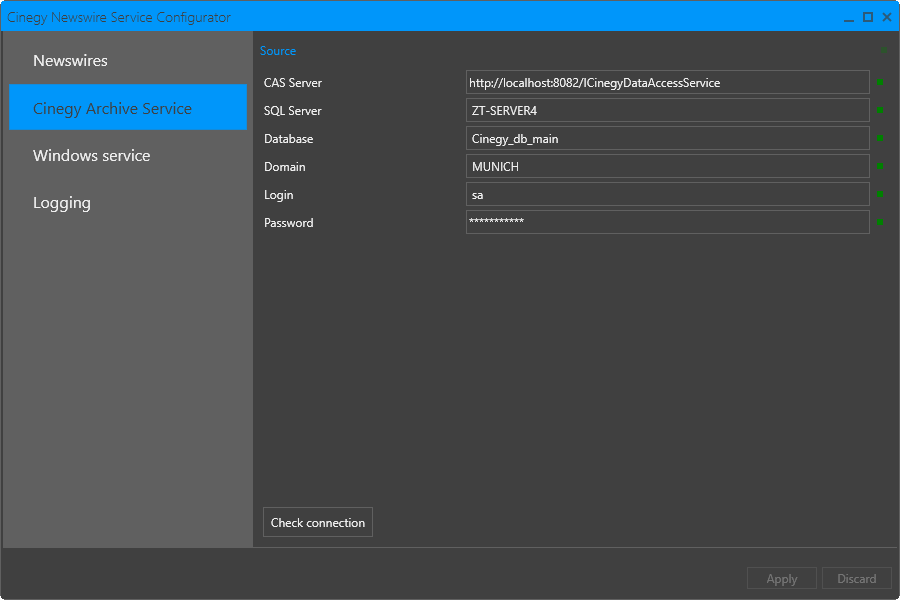Click the Password label

click(x=289, y=223)
